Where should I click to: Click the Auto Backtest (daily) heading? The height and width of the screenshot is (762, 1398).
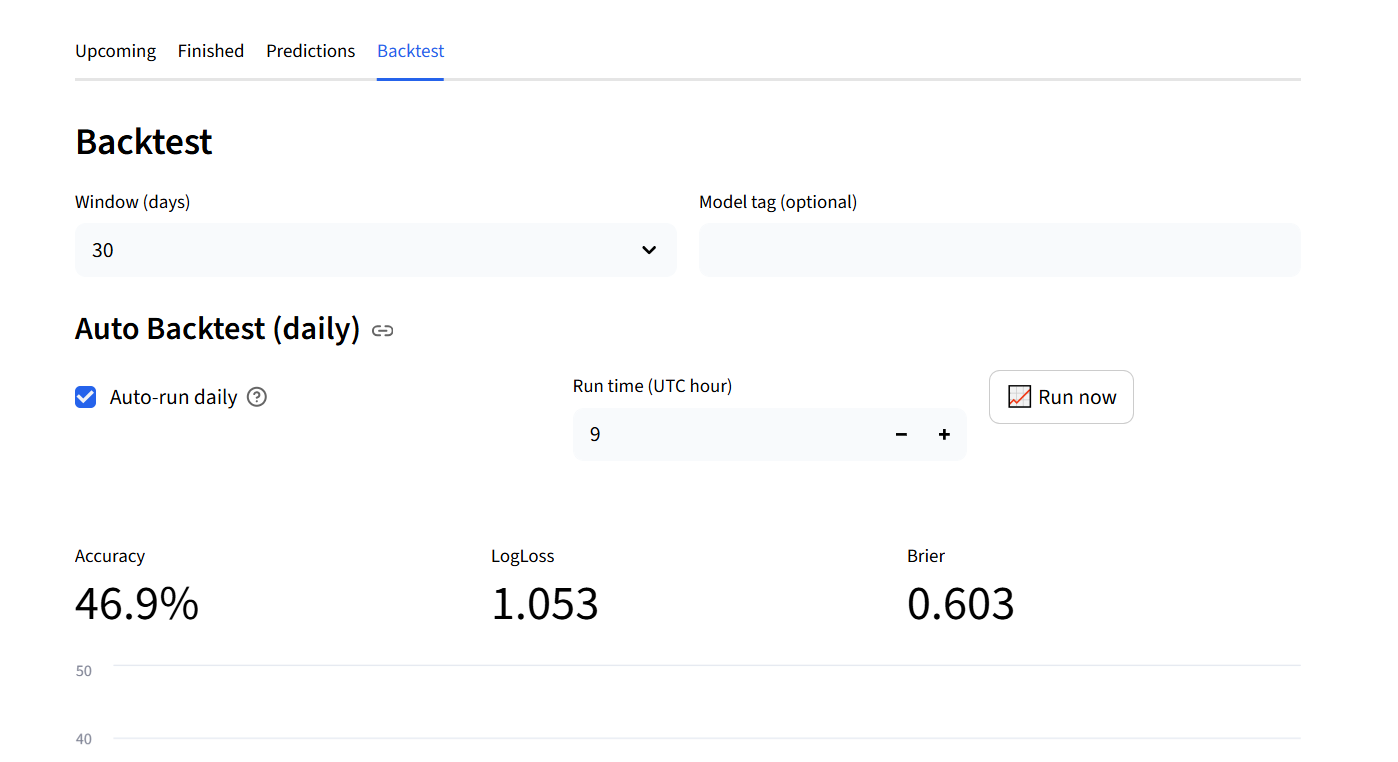(x=217, y=329)
